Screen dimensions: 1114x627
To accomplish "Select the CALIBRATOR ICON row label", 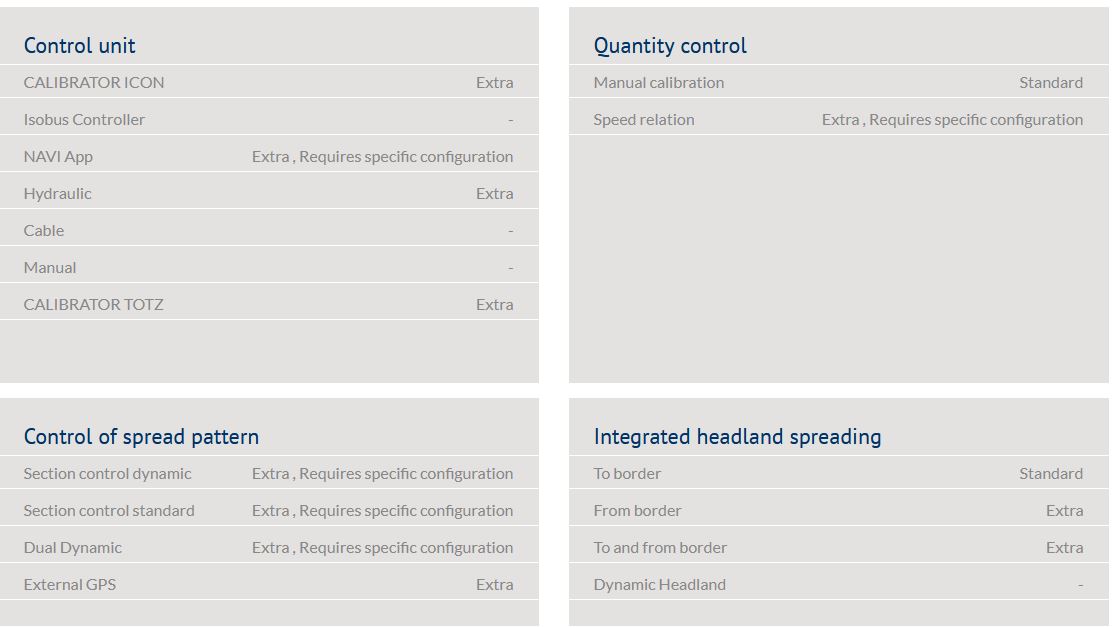I will [94, 83].
